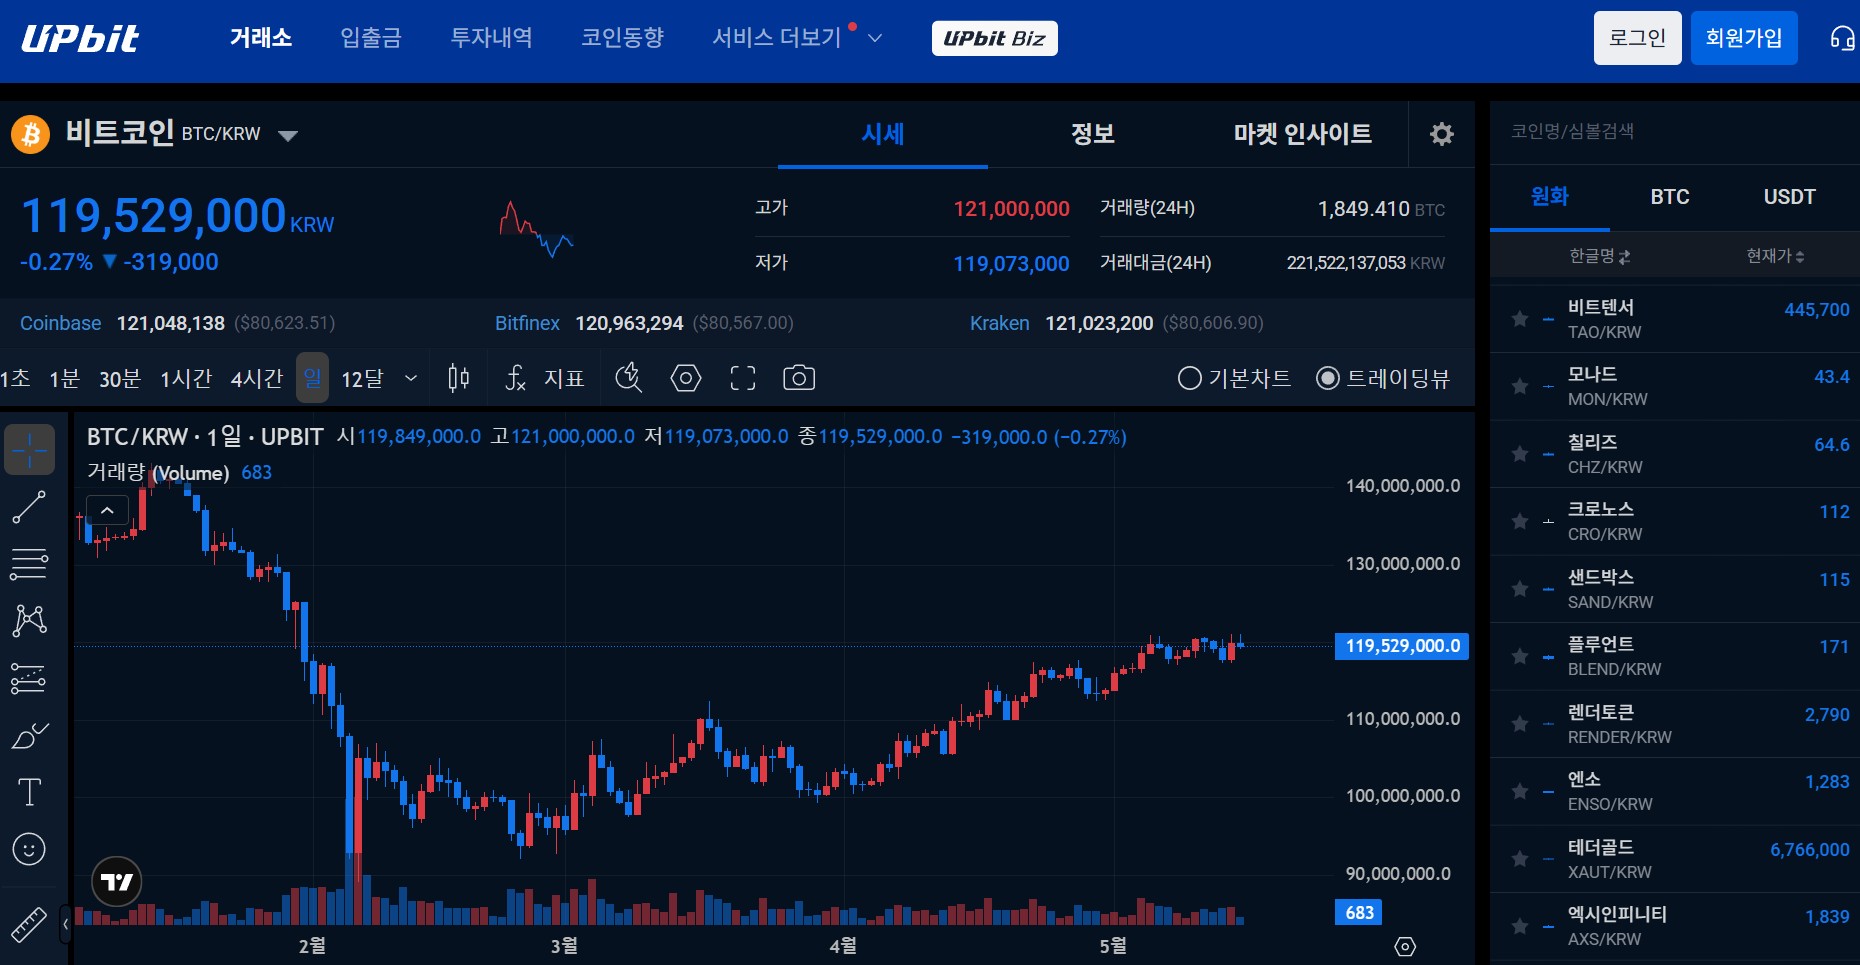1860x965 pixels.
Task: Open chart settings gear icon
Action: 1441,134
